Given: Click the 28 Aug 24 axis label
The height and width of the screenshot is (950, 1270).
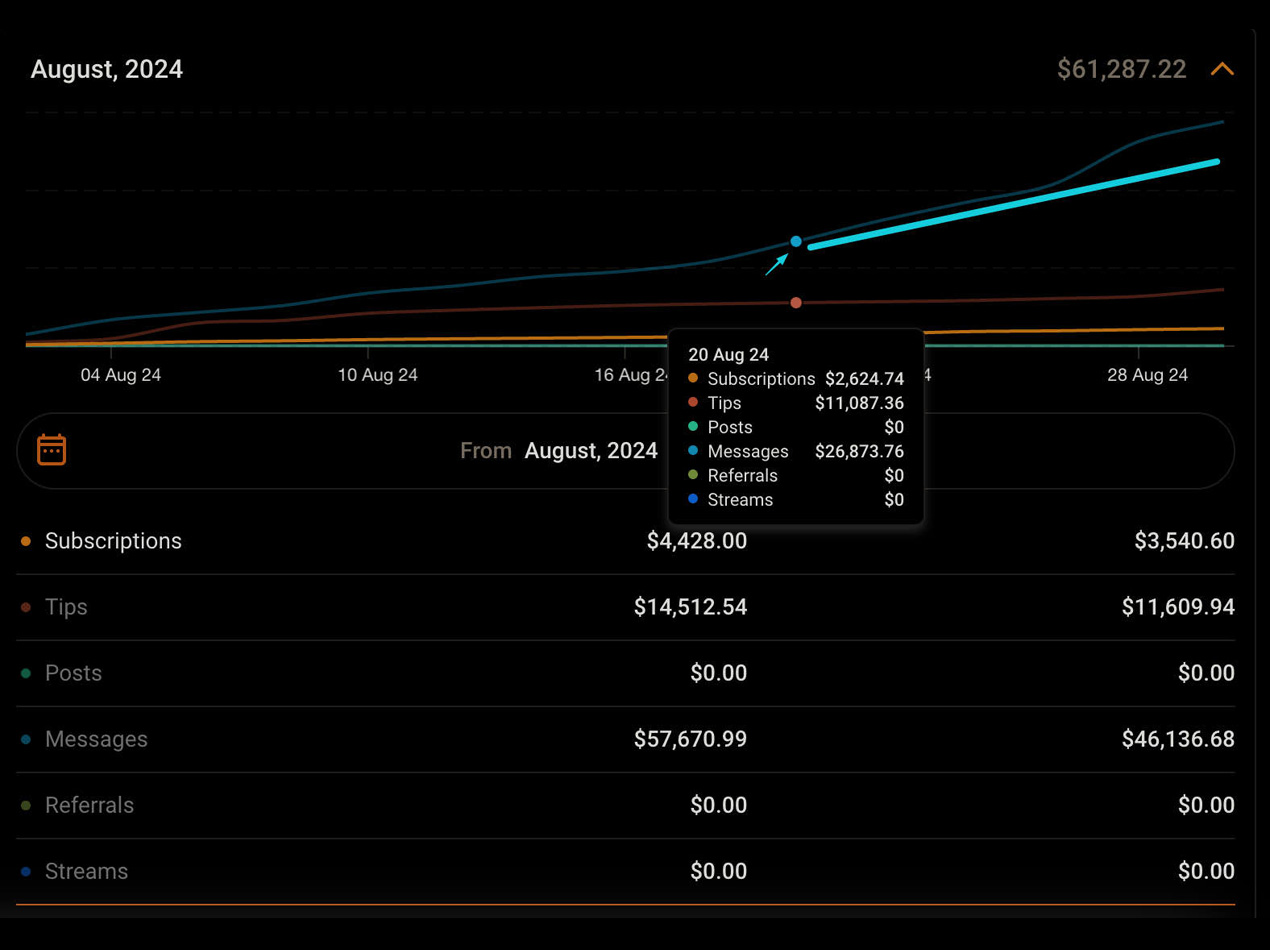Looking at the screenshot, I should point(1147,375).
